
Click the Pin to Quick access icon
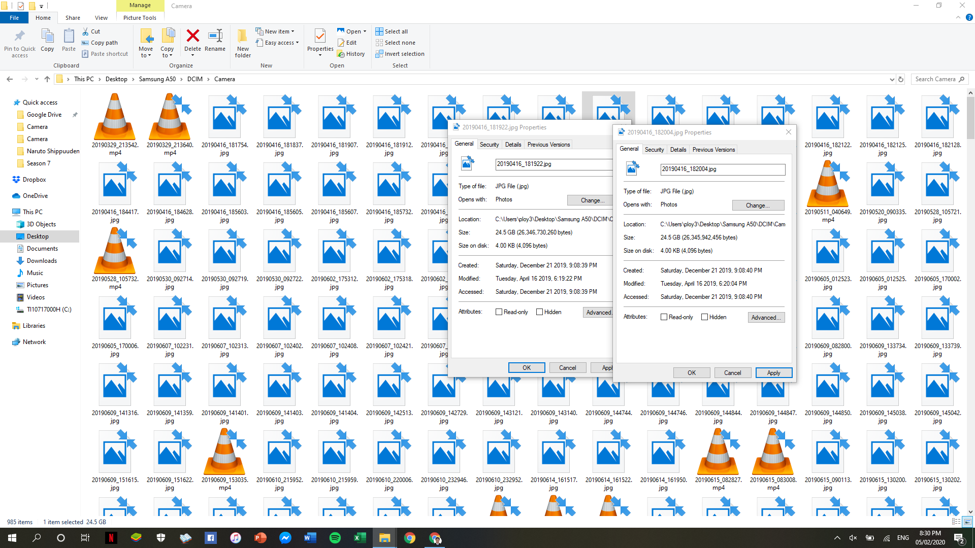19,43
